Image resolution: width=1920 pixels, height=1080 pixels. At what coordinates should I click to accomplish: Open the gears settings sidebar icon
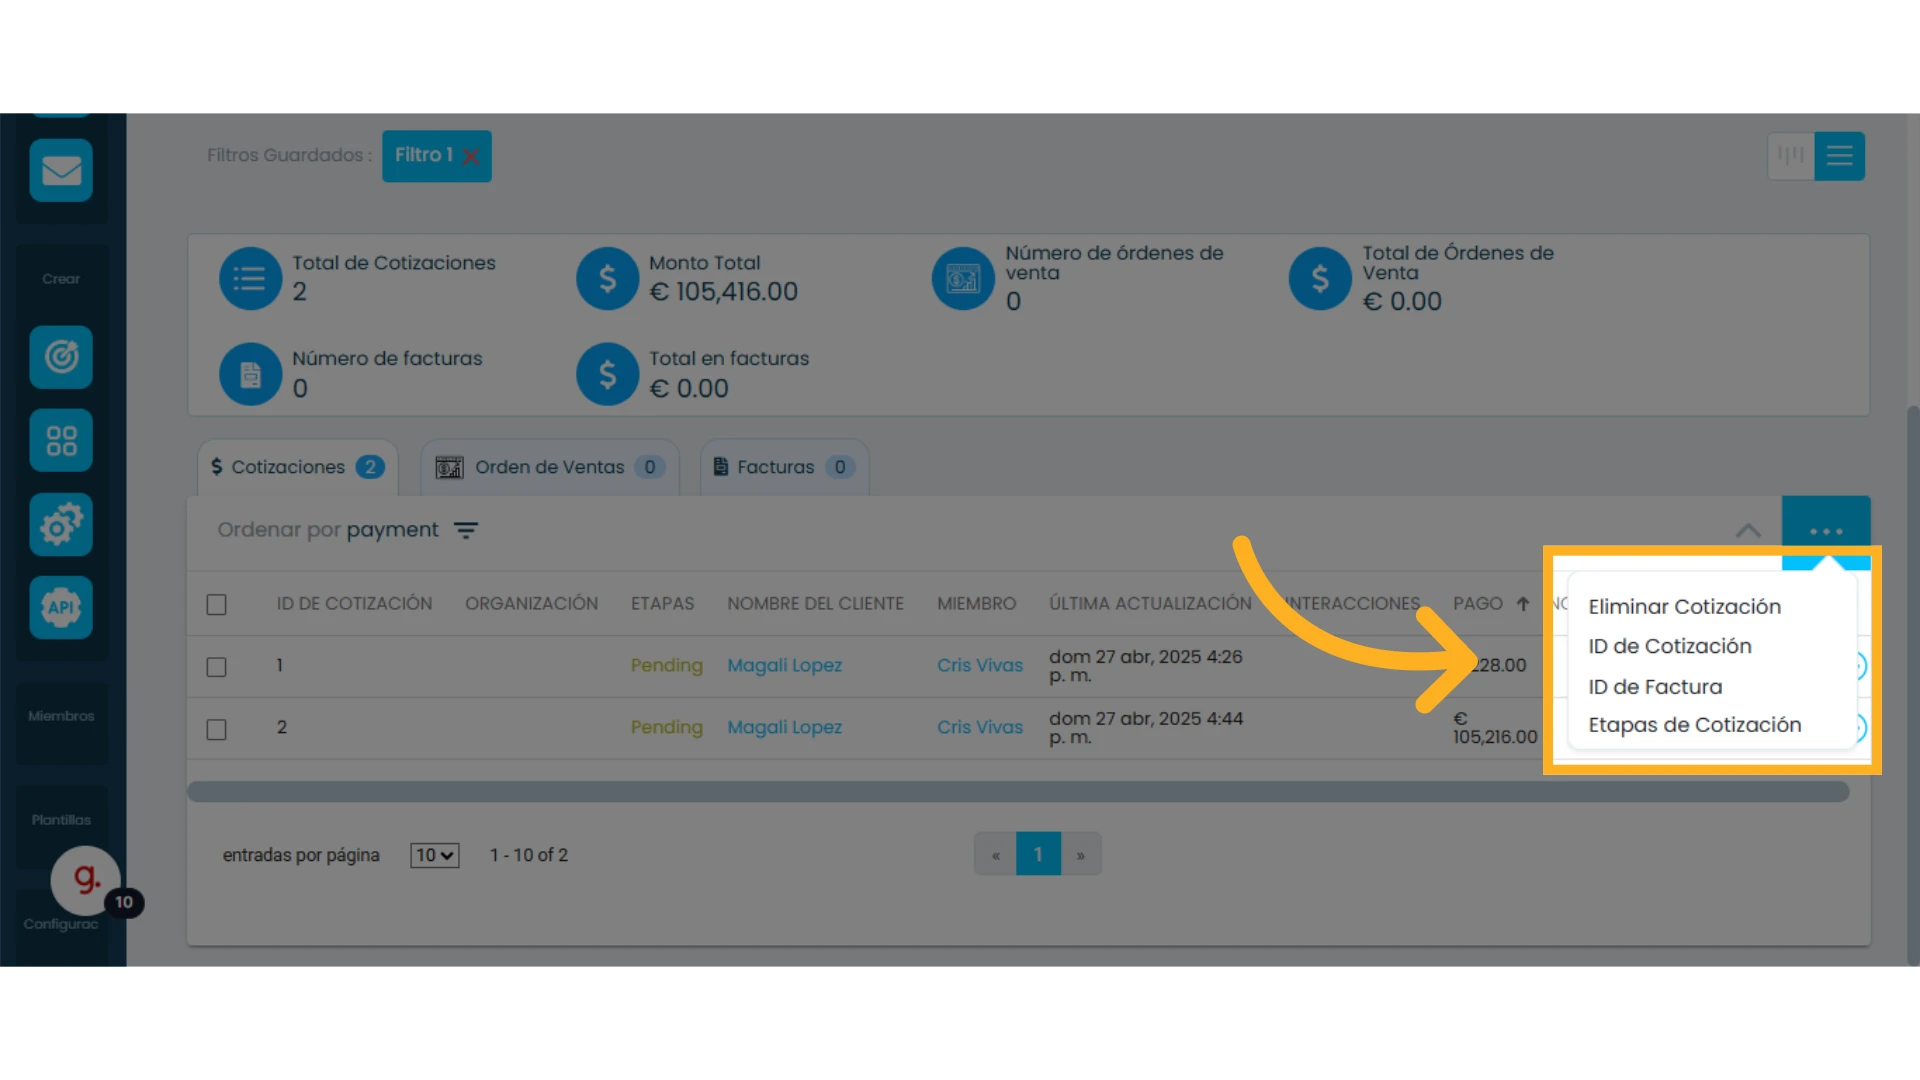pyautogui.click(x=61, y=524)
